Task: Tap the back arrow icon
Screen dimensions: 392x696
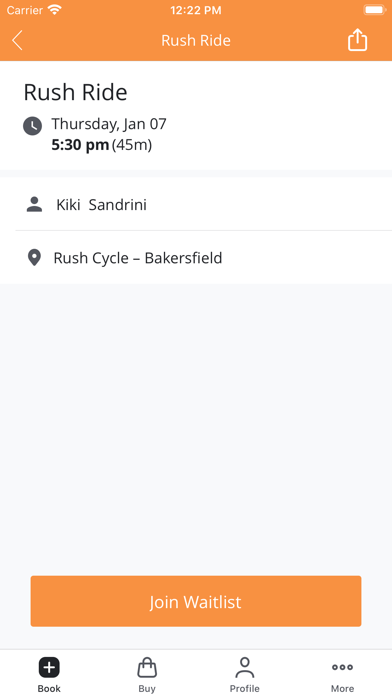Action: pos(17,40)
